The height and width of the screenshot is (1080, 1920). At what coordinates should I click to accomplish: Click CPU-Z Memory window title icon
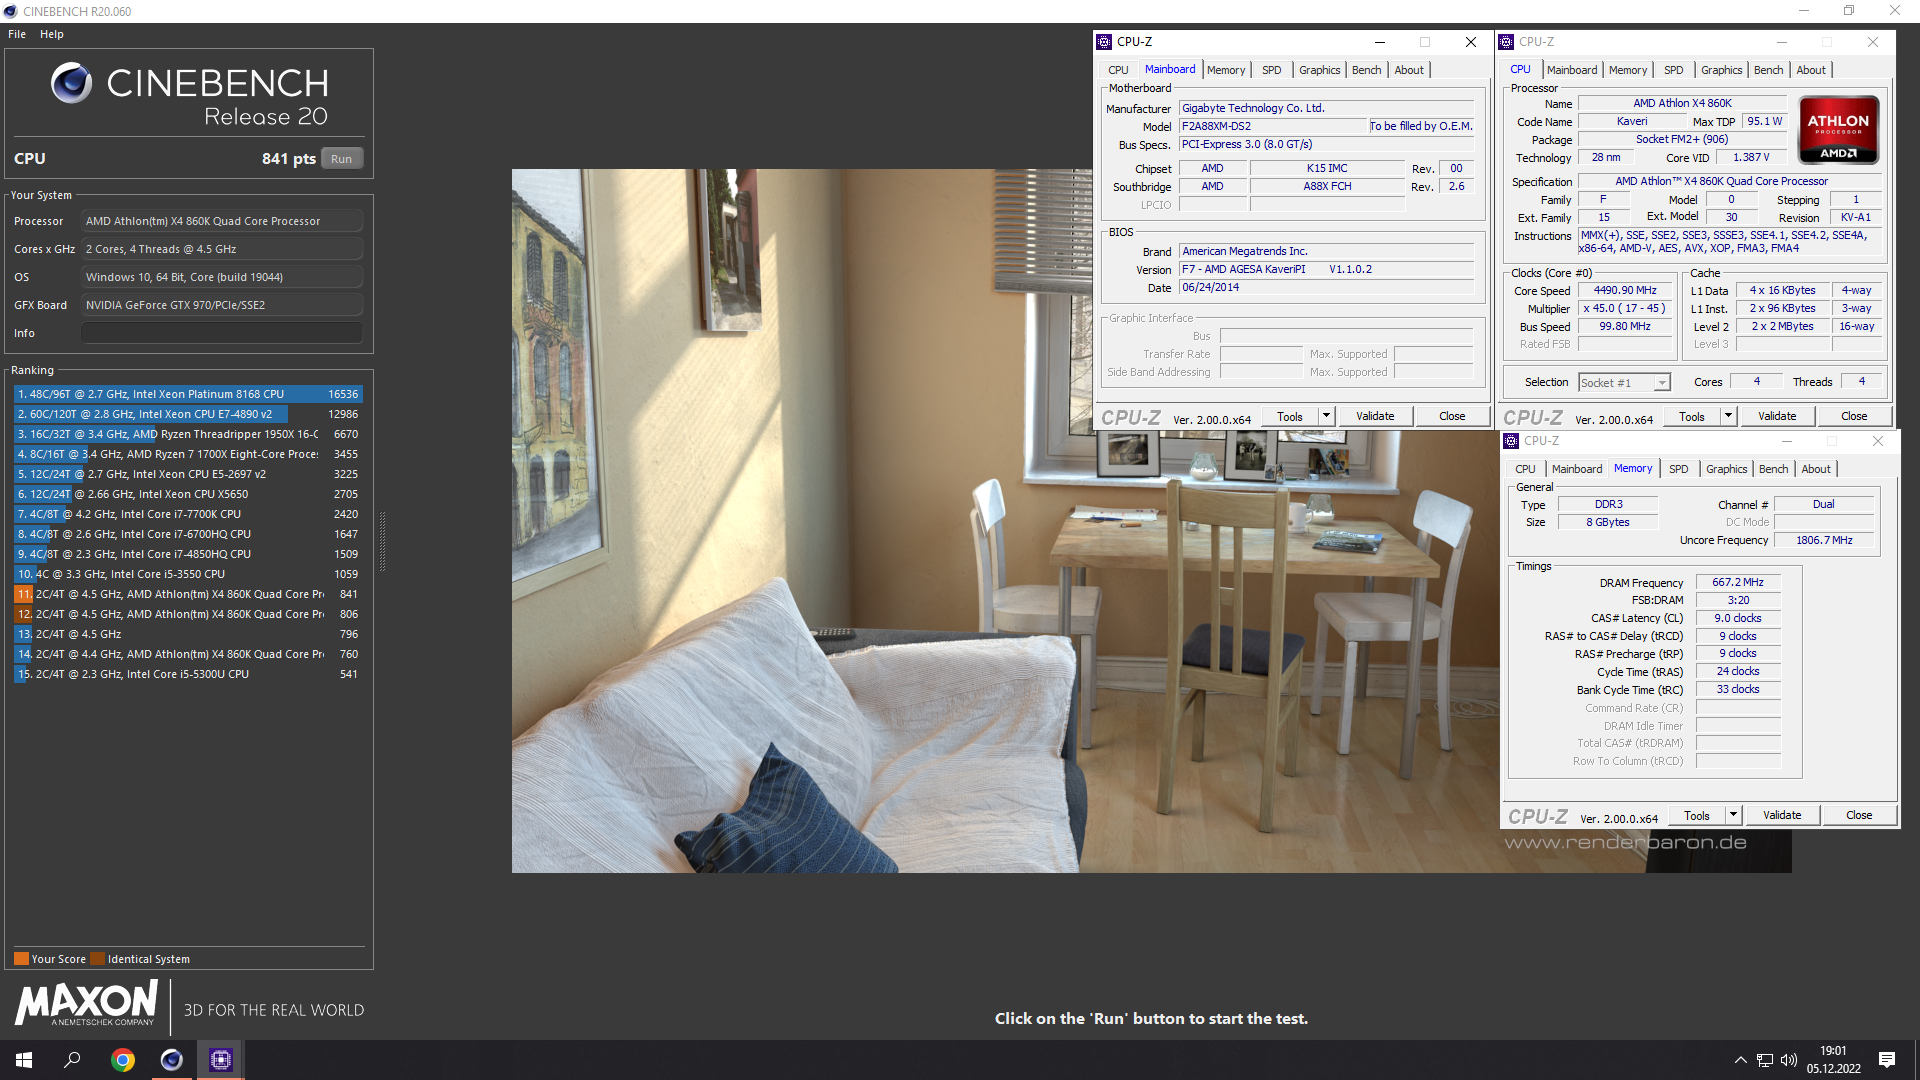pyautogui.click(x=1511, y=441)
